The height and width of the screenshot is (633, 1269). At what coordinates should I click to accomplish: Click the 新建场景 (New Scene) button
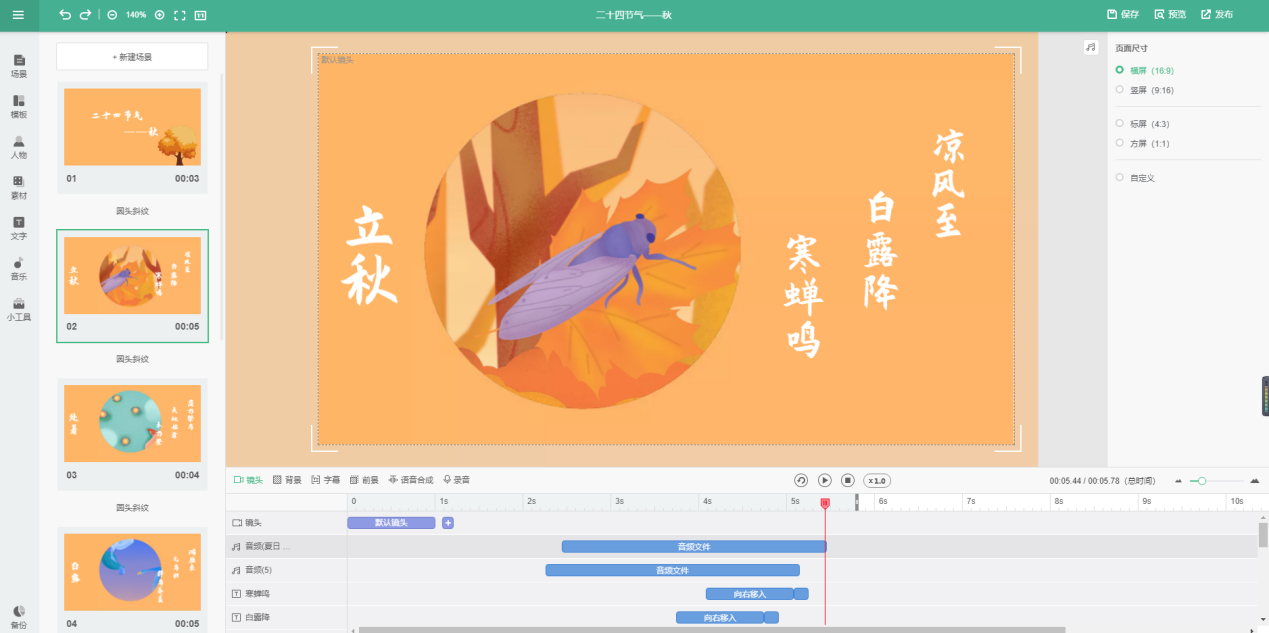coord(132,56)
